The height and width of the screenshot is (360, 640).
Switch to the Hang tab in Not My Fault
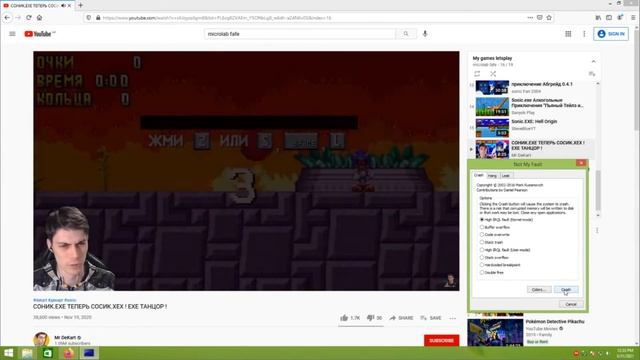492,176
